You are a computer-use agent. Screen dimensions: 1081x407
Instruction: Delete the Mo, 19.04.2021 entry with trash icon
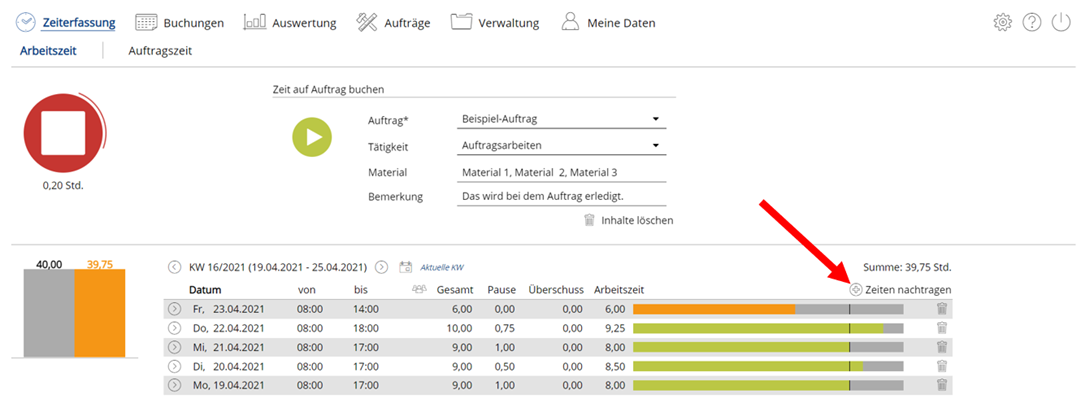[942, 385]
